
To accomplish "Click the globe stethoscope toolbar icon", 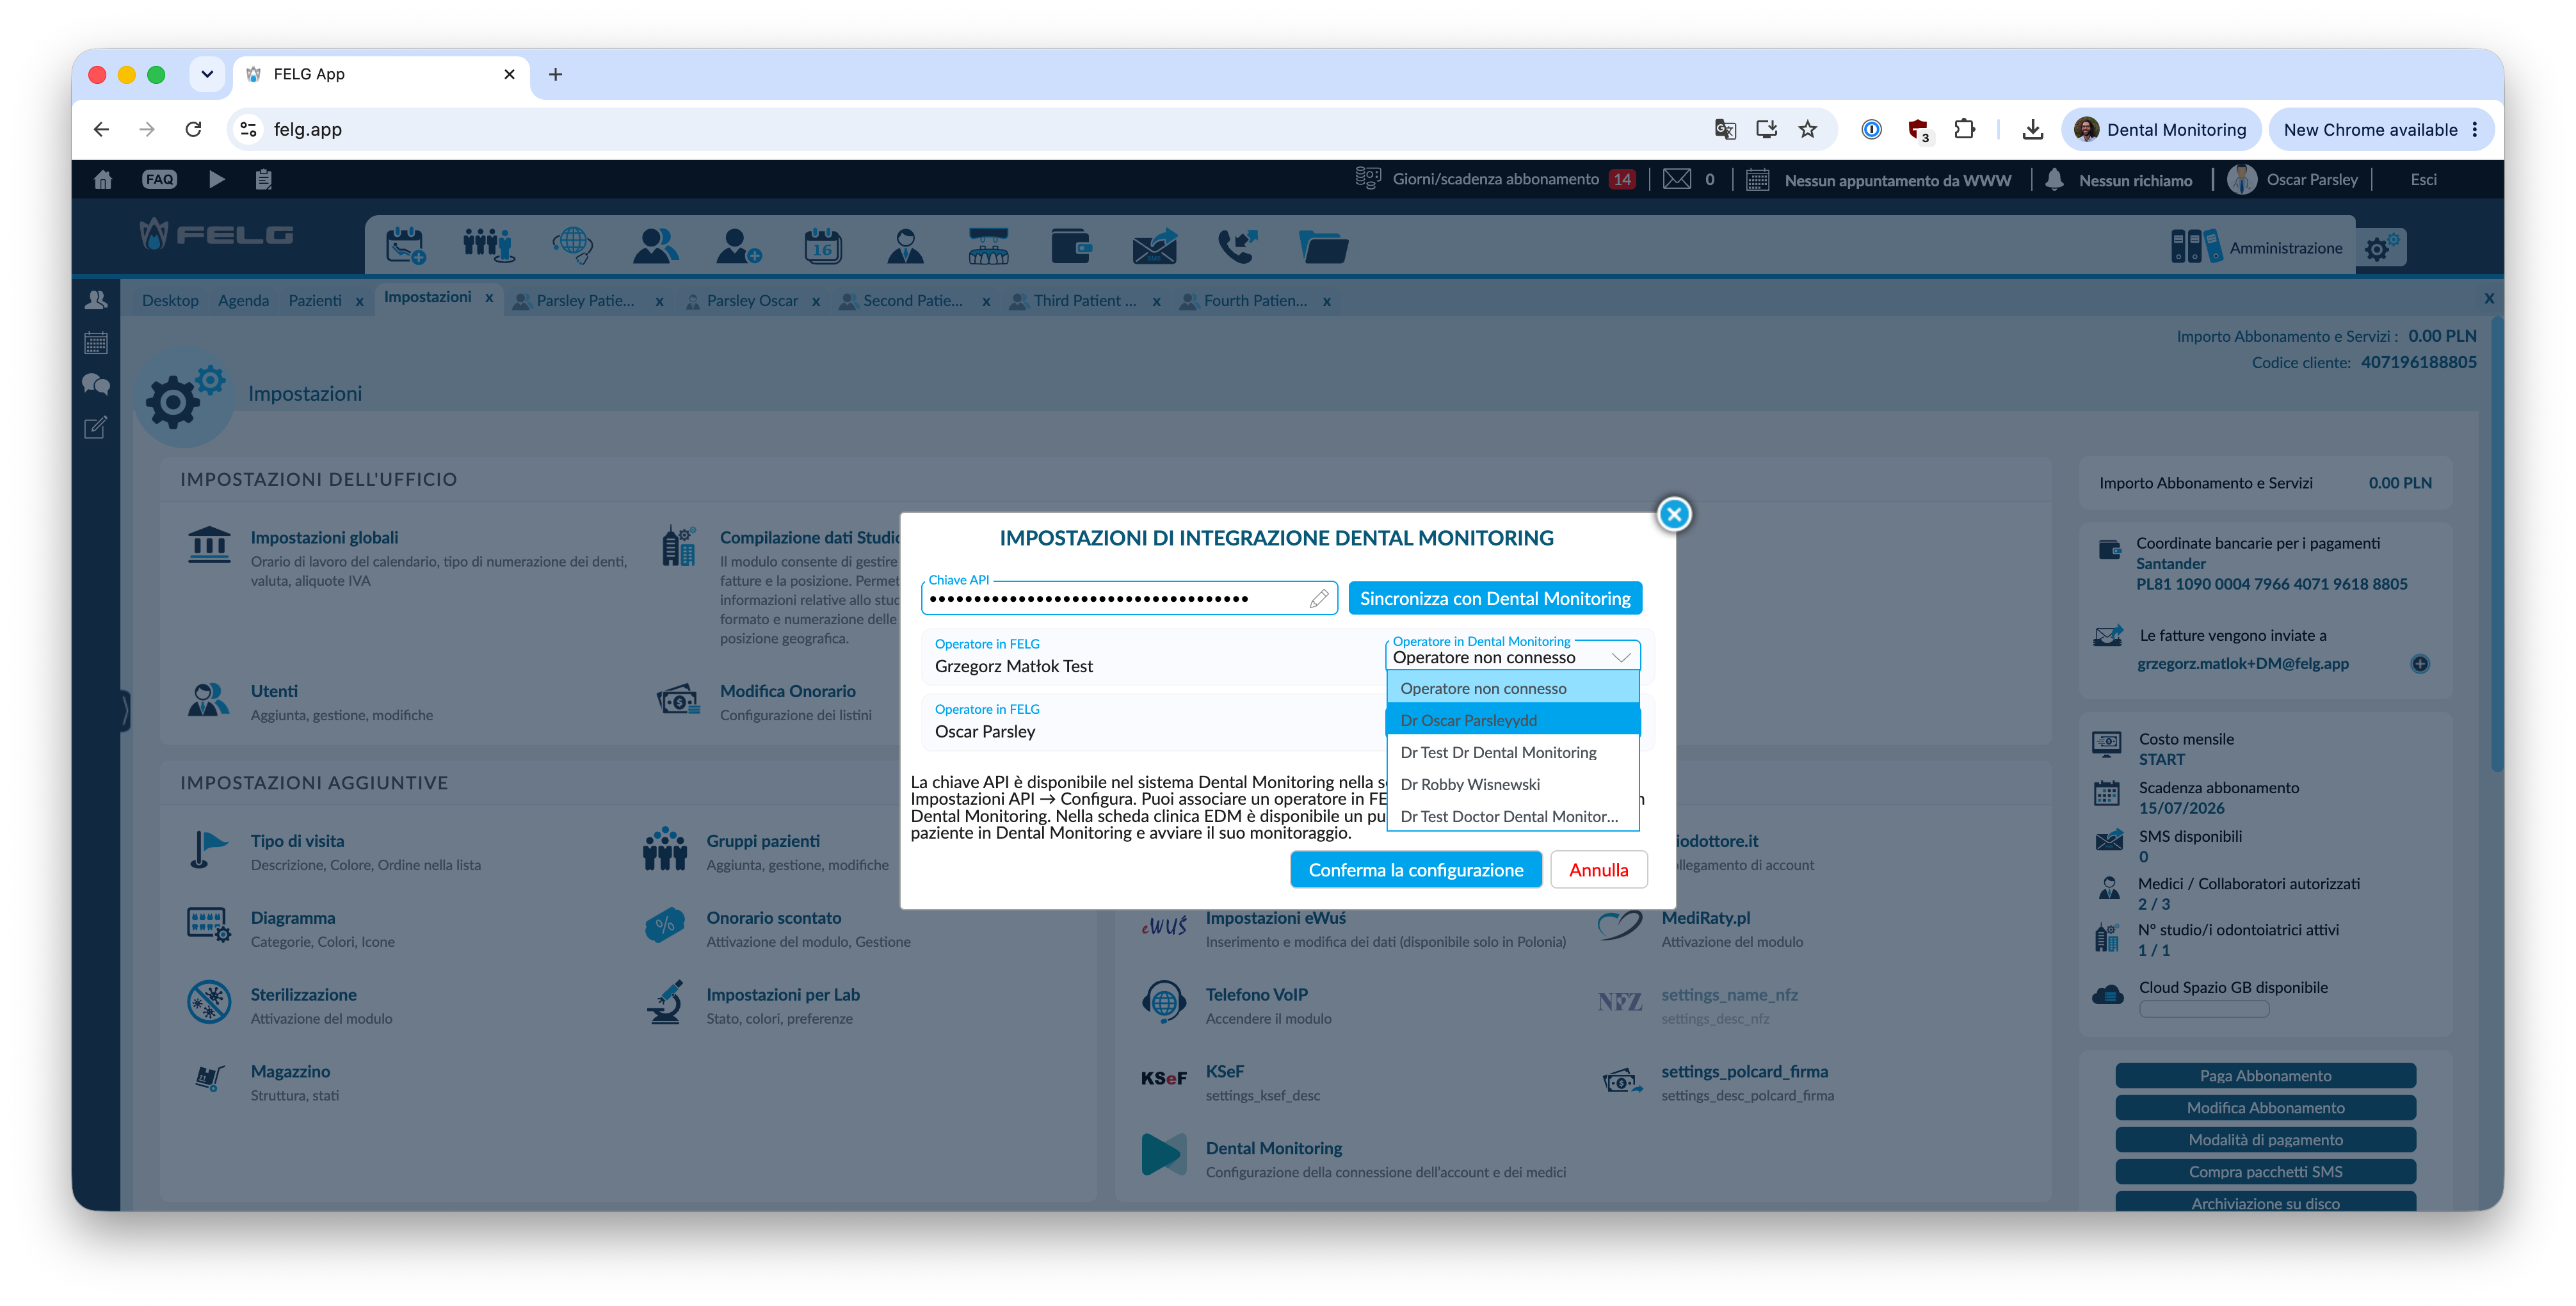I will [572, 245].
